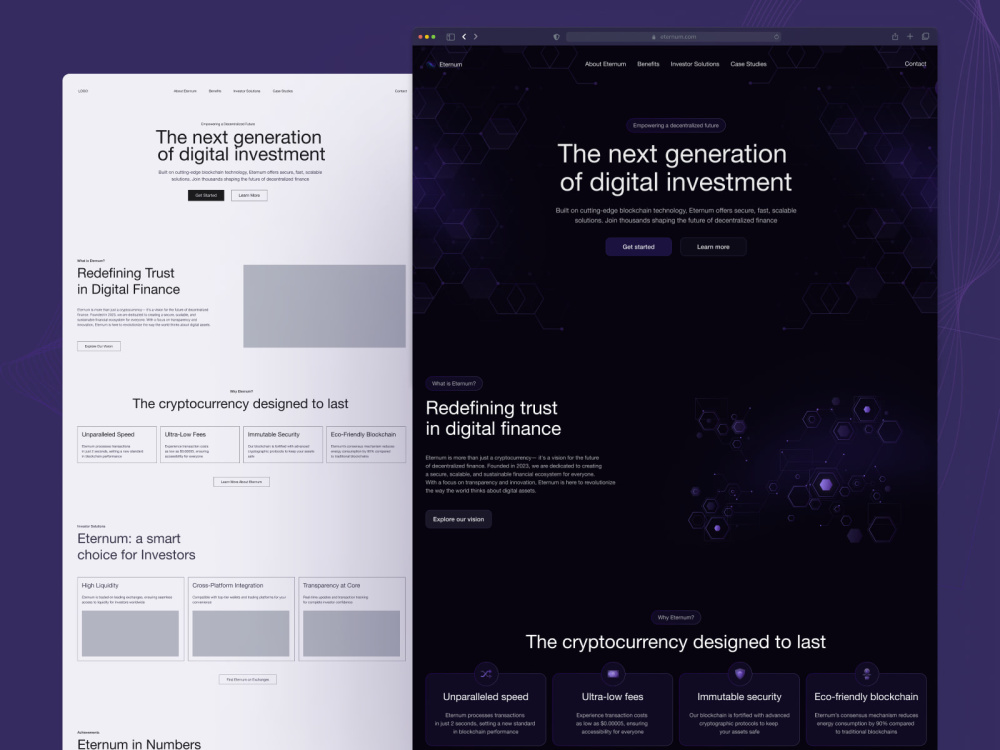
Task: Open About Eternum in dark site nav
Action: pos(605,64)
